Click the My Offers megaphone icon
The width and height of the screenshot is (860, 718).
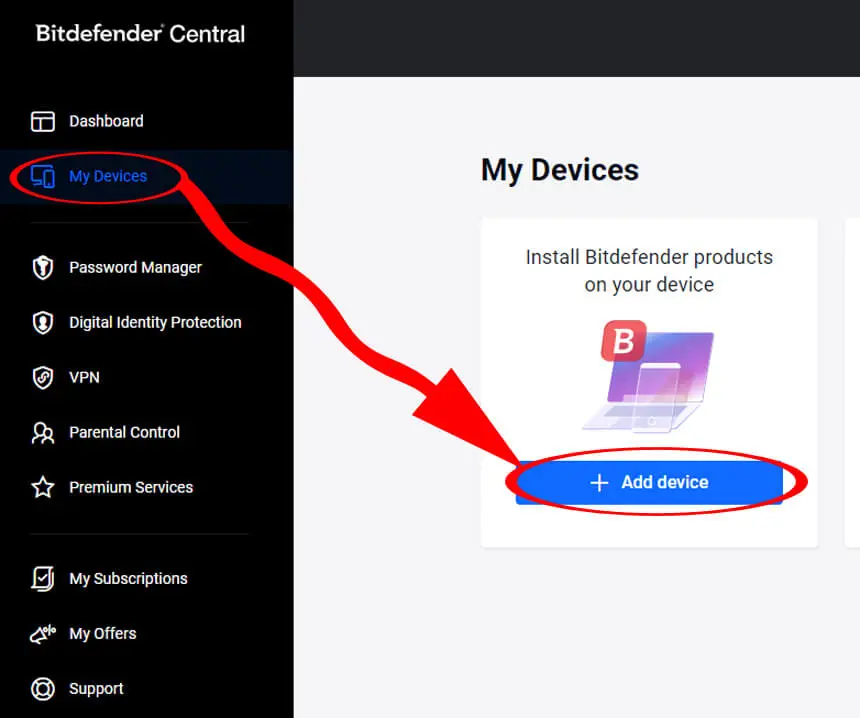coord(43,634)
